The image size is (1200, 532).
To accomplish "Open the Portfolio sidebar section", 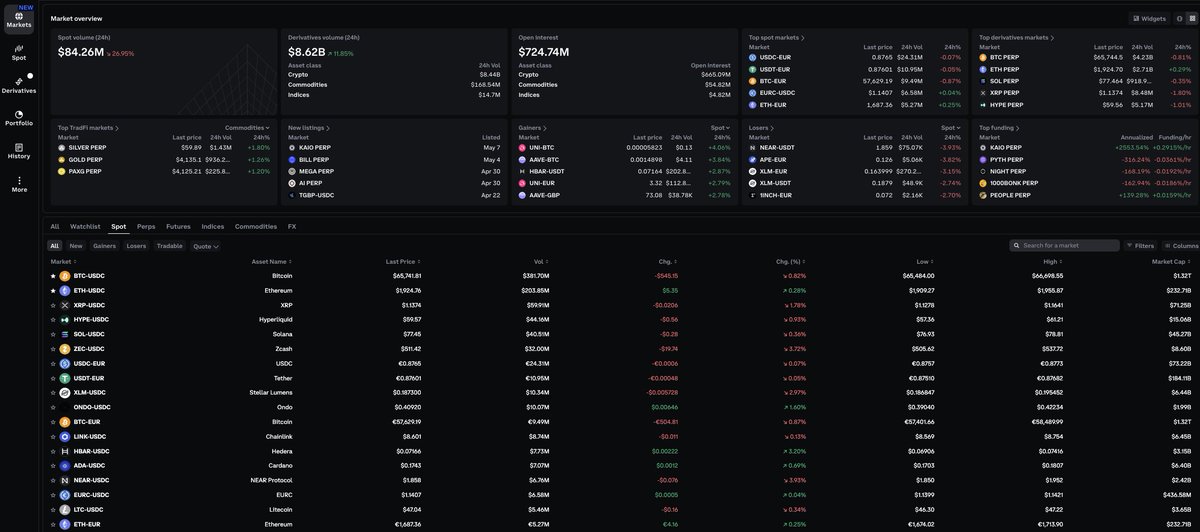I will [19, 118].
